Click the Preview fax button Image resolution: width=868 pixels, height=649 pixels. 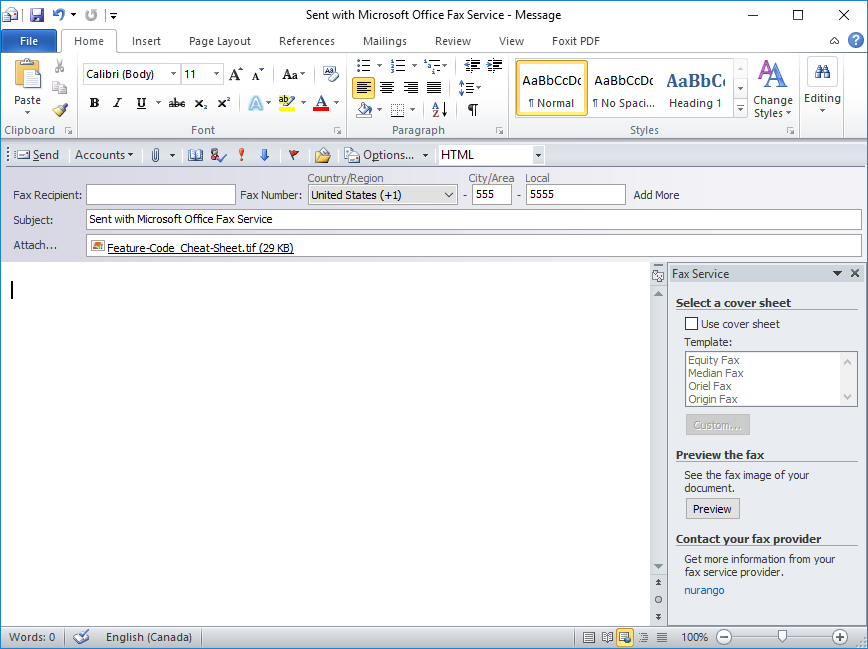coord(712,509)
